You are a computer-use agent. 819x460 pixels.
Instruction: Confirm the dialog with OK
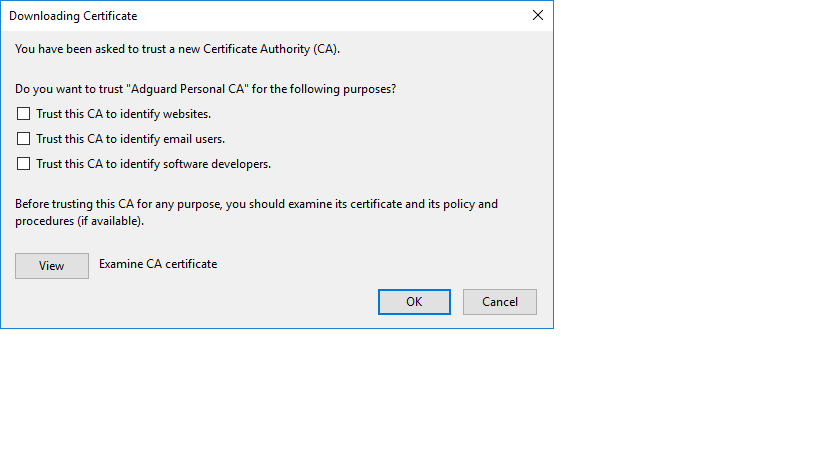(x=414, y=302)
